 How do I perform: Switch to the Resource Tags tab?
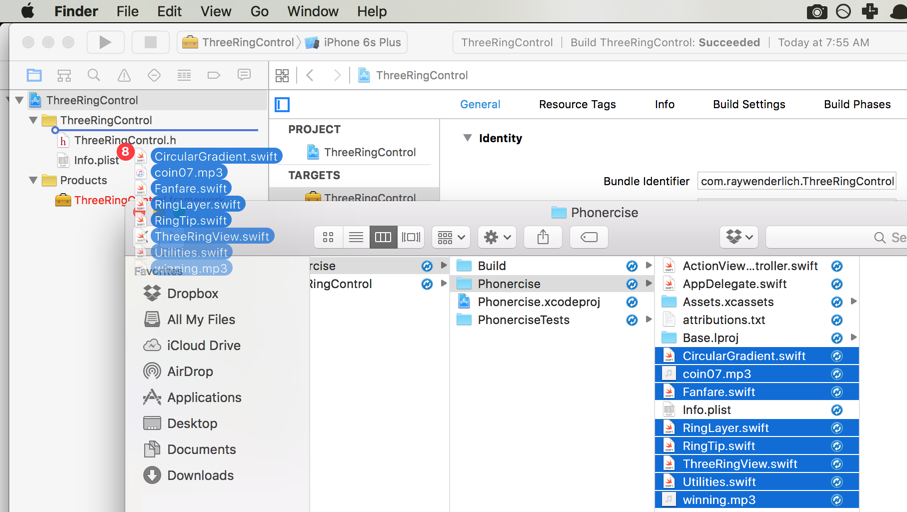pos(577,104)
